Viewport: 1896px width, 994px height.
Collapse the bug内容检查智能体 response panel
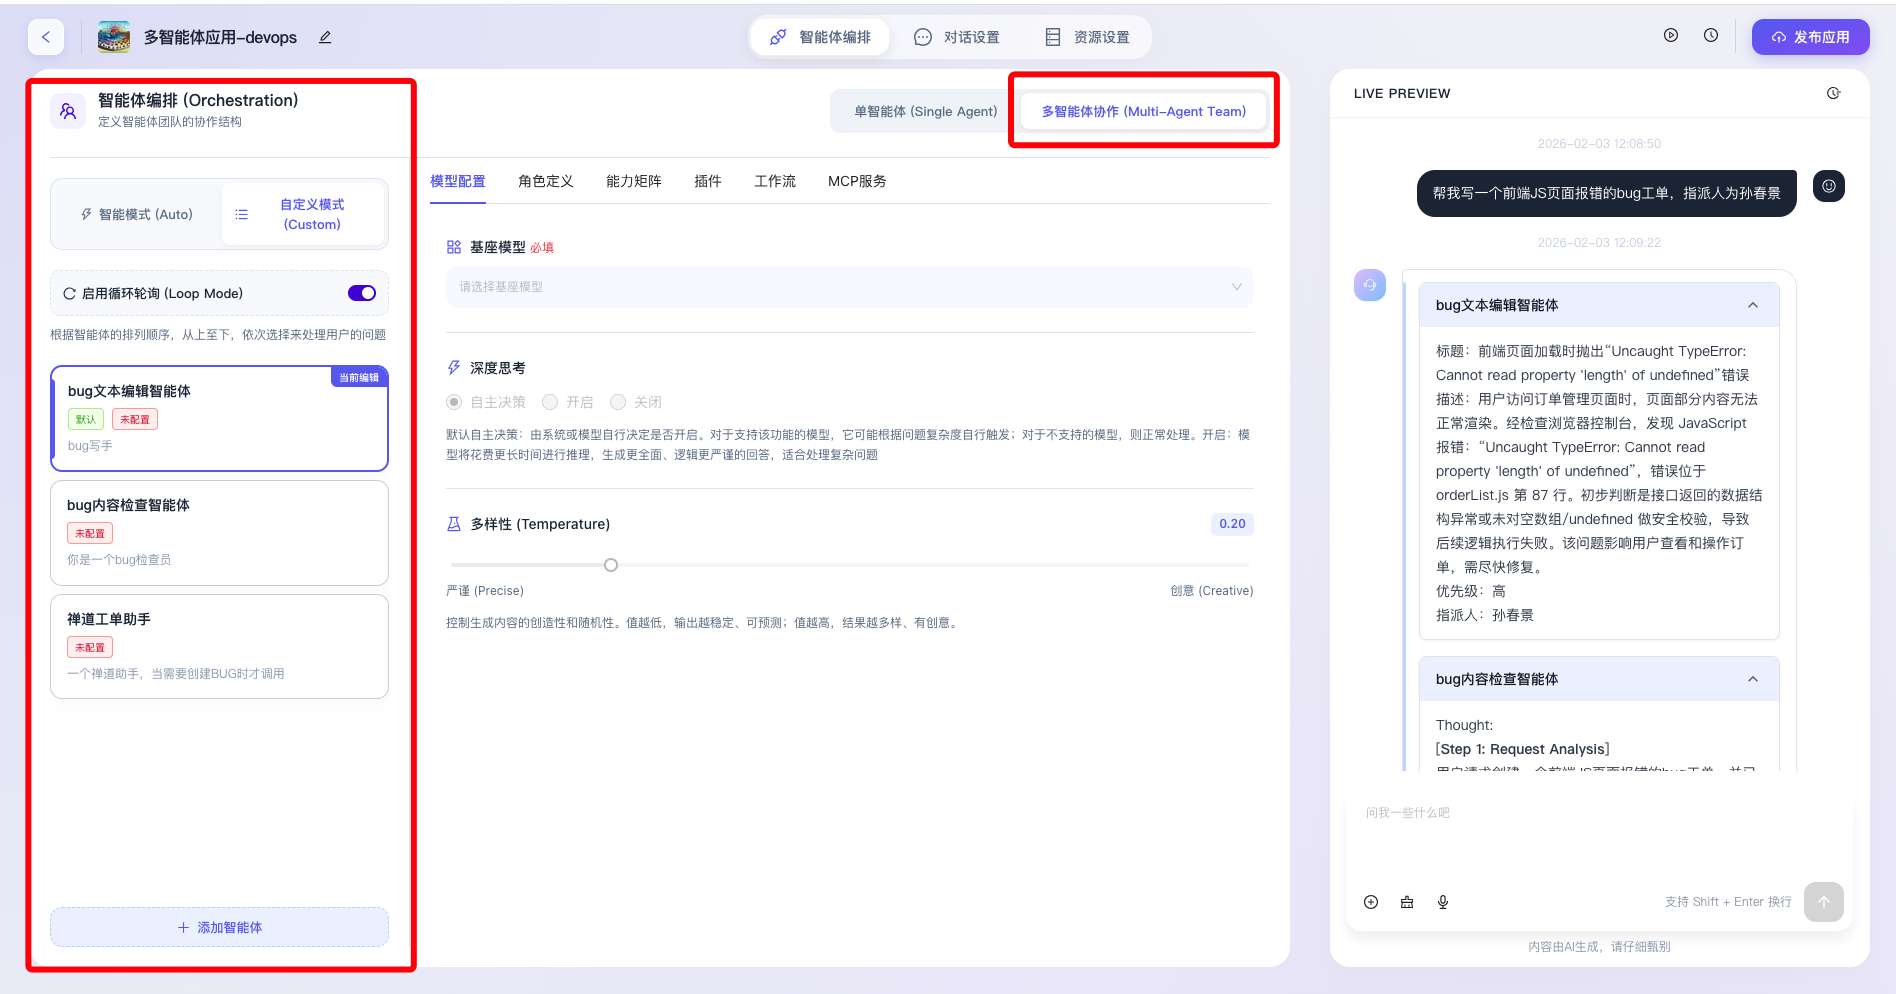pyautogui.click(x=1752, y=679)
